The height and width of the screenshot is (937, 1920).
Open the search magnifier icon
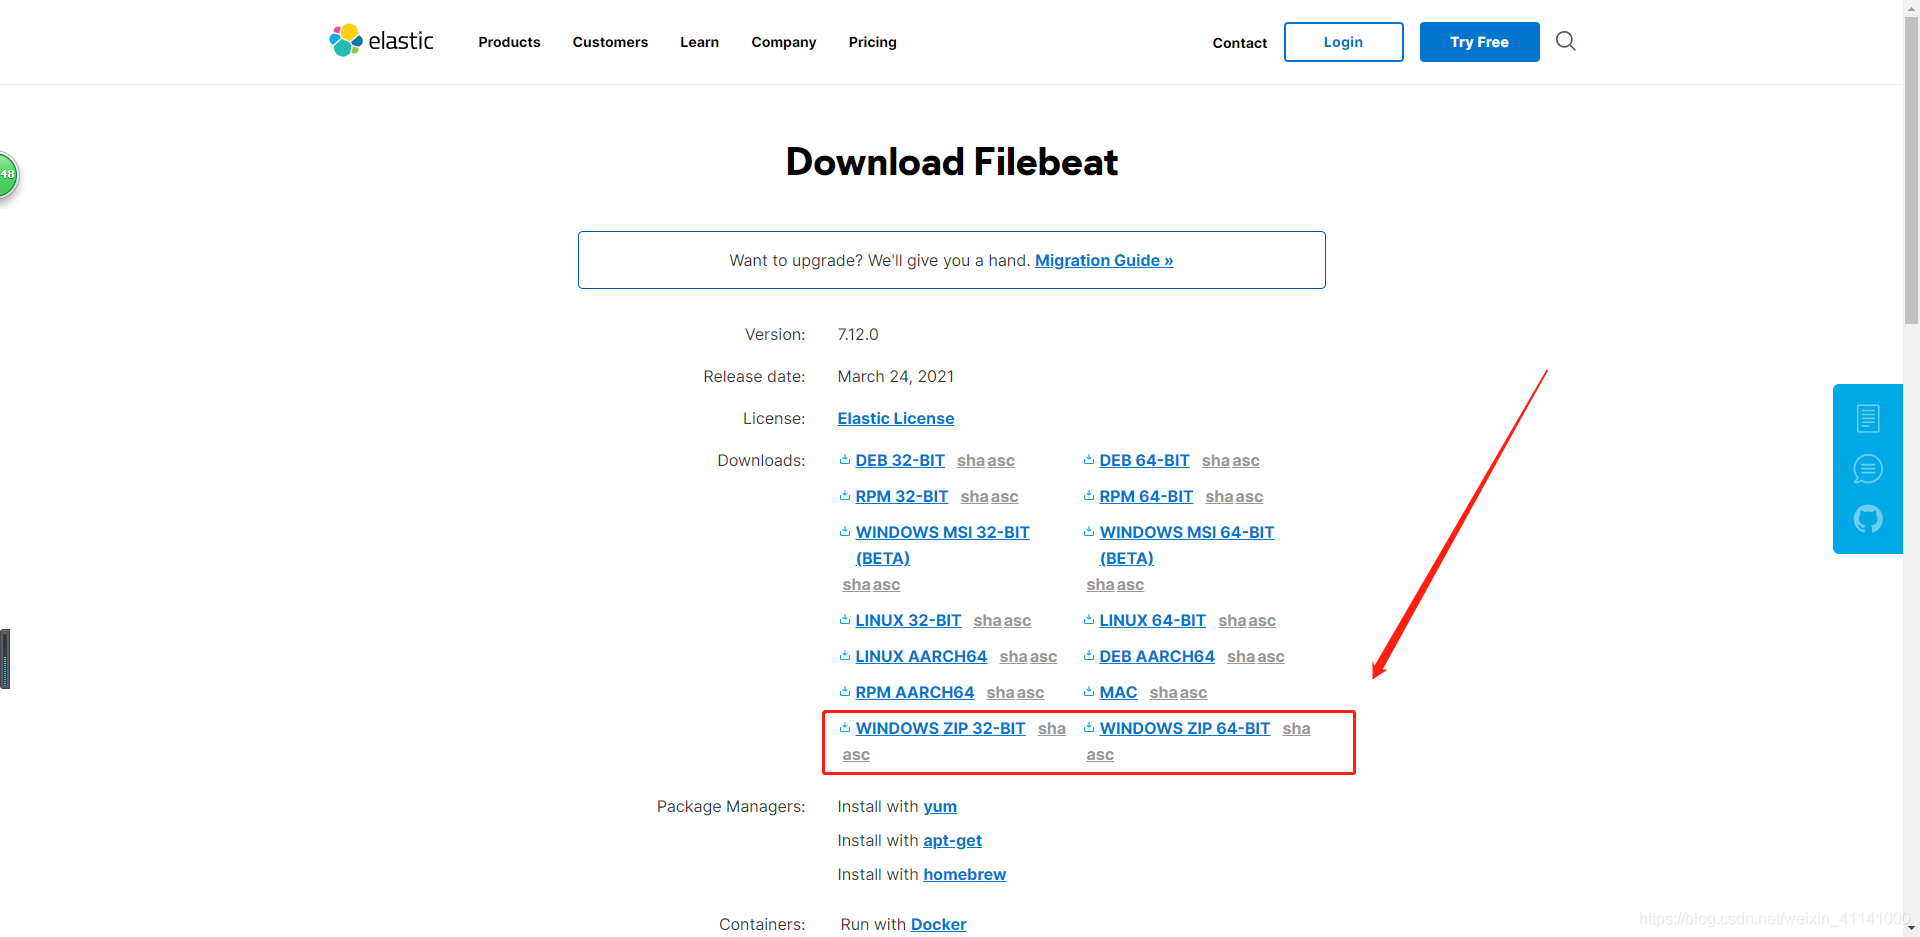click(1565, 41)
